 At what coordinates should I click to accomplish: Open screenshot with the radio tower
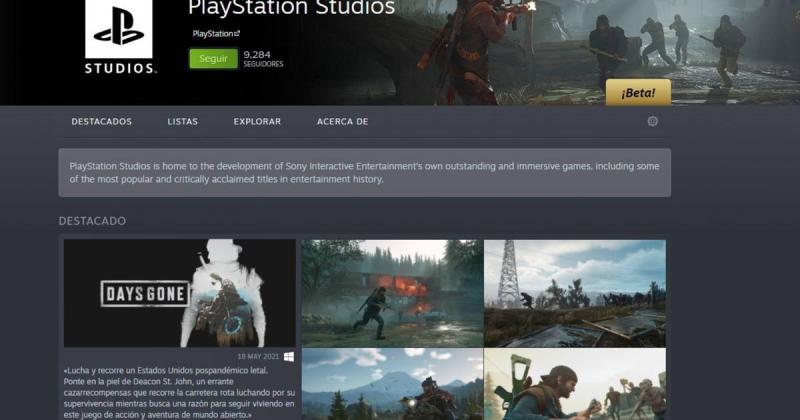tap(575, 292)
